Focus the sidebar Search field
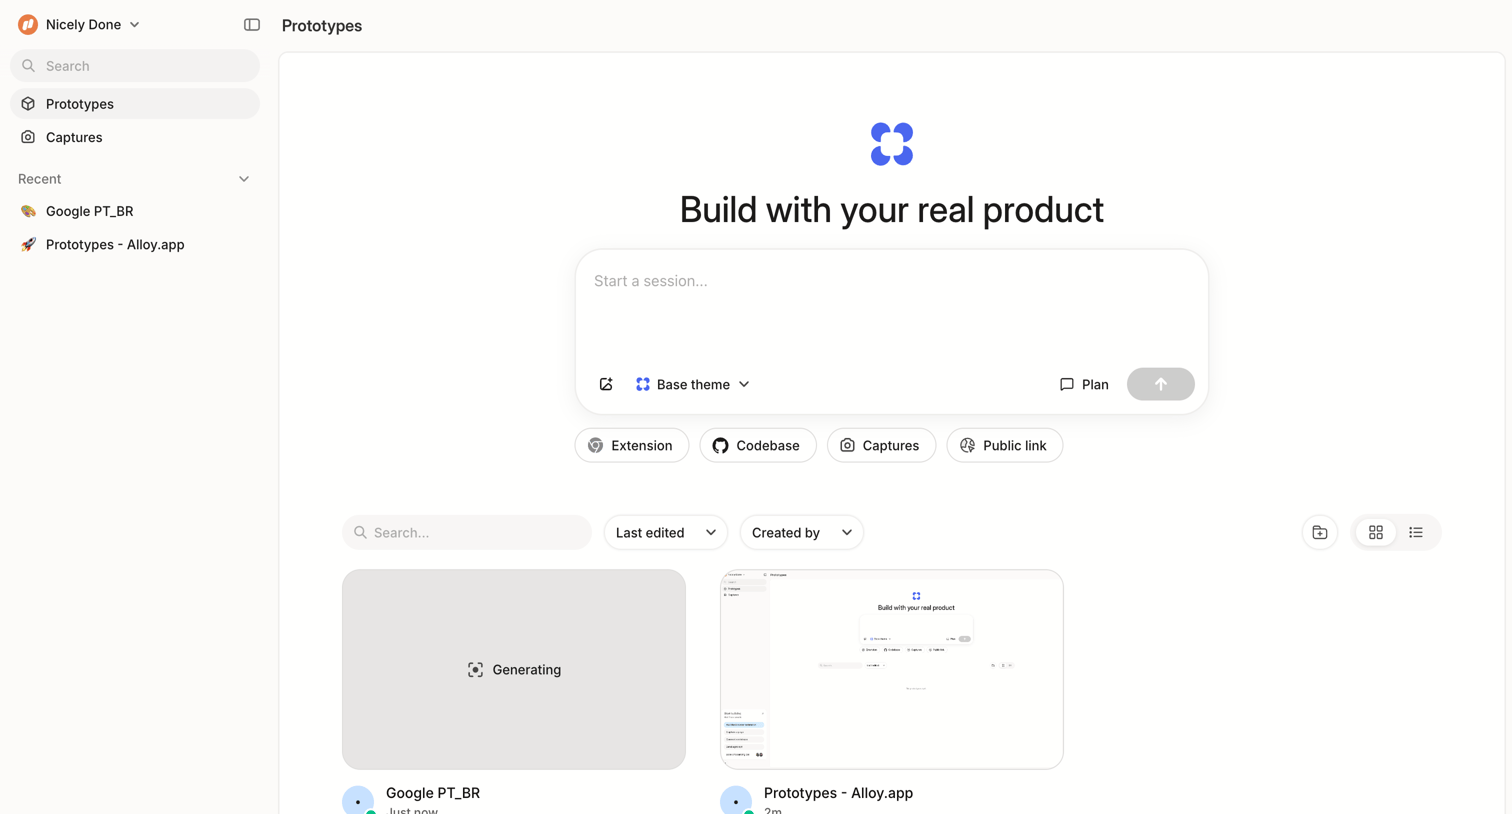 coord(135,66)
